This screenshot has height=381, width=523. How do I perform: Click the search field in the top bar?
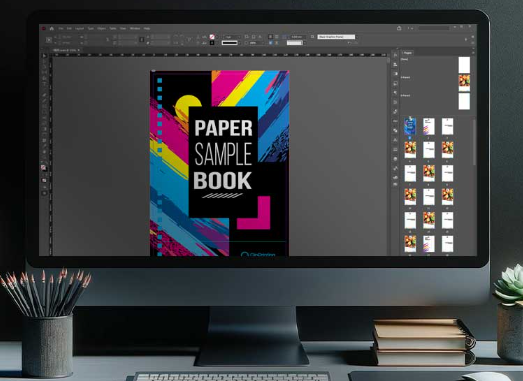(x=434, y=28)
